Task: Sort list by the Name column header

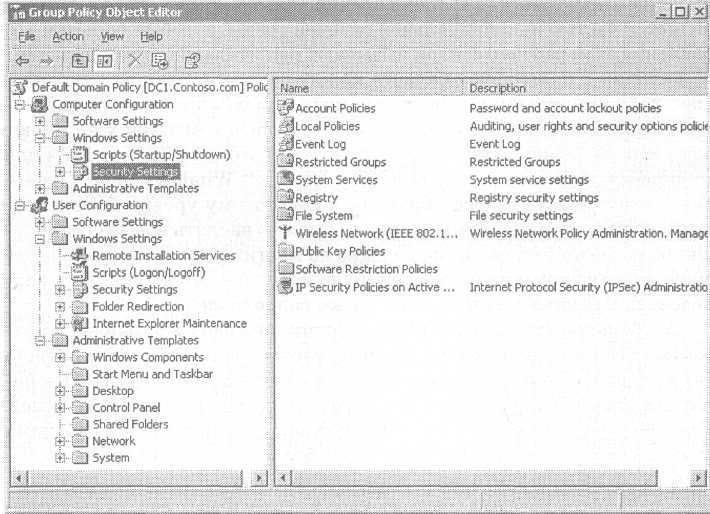Action: pyautogui.click(x=370, y=88)
